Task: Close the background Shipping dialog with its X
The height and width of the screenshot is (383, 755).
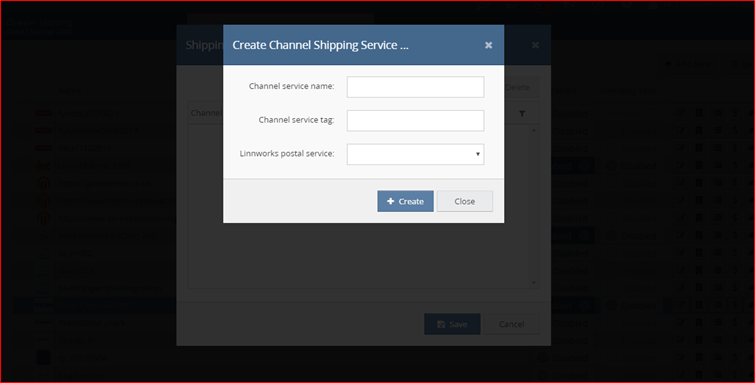Action: [535, 45]
